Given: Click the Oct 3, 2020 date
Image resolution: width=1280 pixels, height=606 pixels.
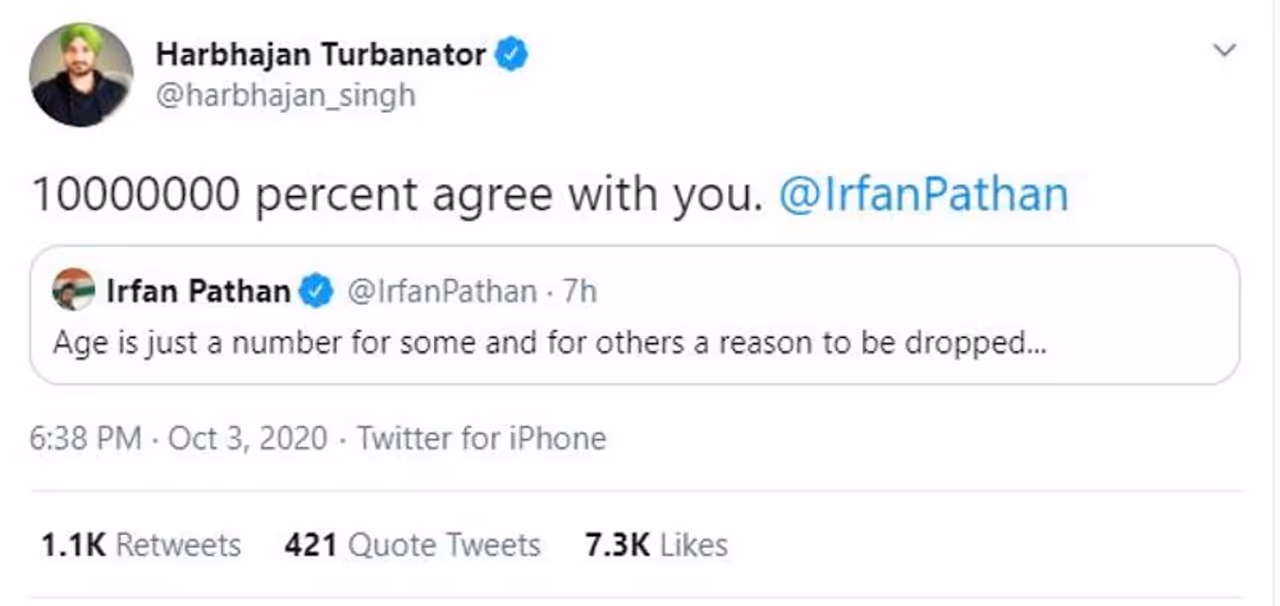Looking at the screenshot, I should coord(247,438).
